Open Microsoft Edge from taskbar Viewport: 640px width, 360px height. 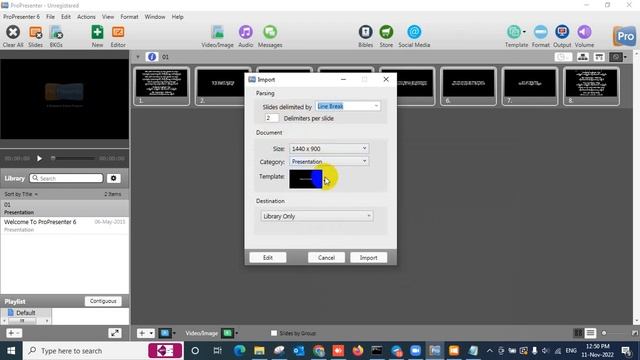240,351
